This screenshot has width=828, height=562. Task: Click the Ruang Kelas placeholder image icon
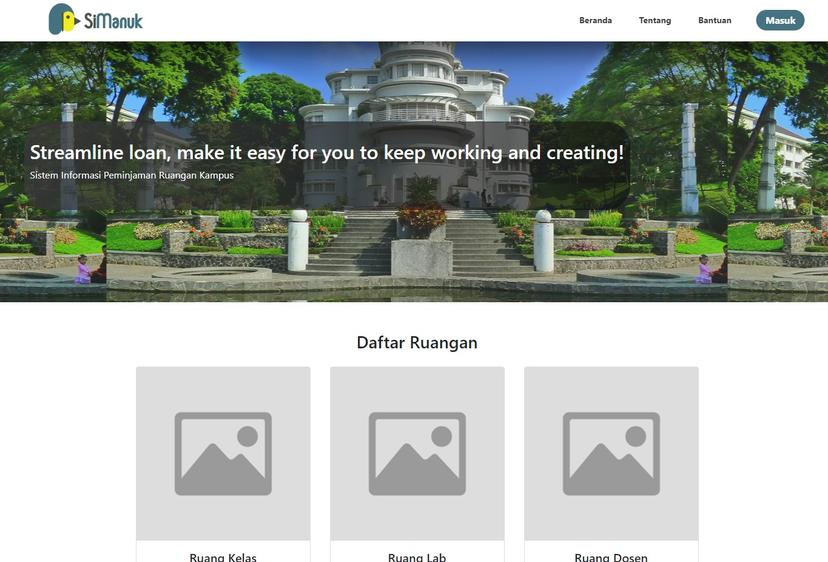click(223, 453)
